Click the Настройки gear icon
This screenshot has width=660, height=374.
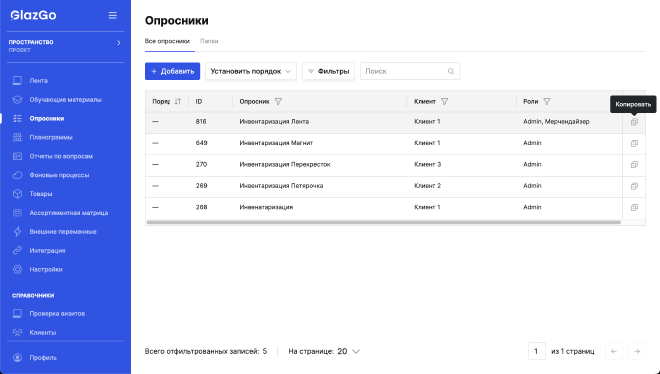pyautogui.click(x=17, y=269)
